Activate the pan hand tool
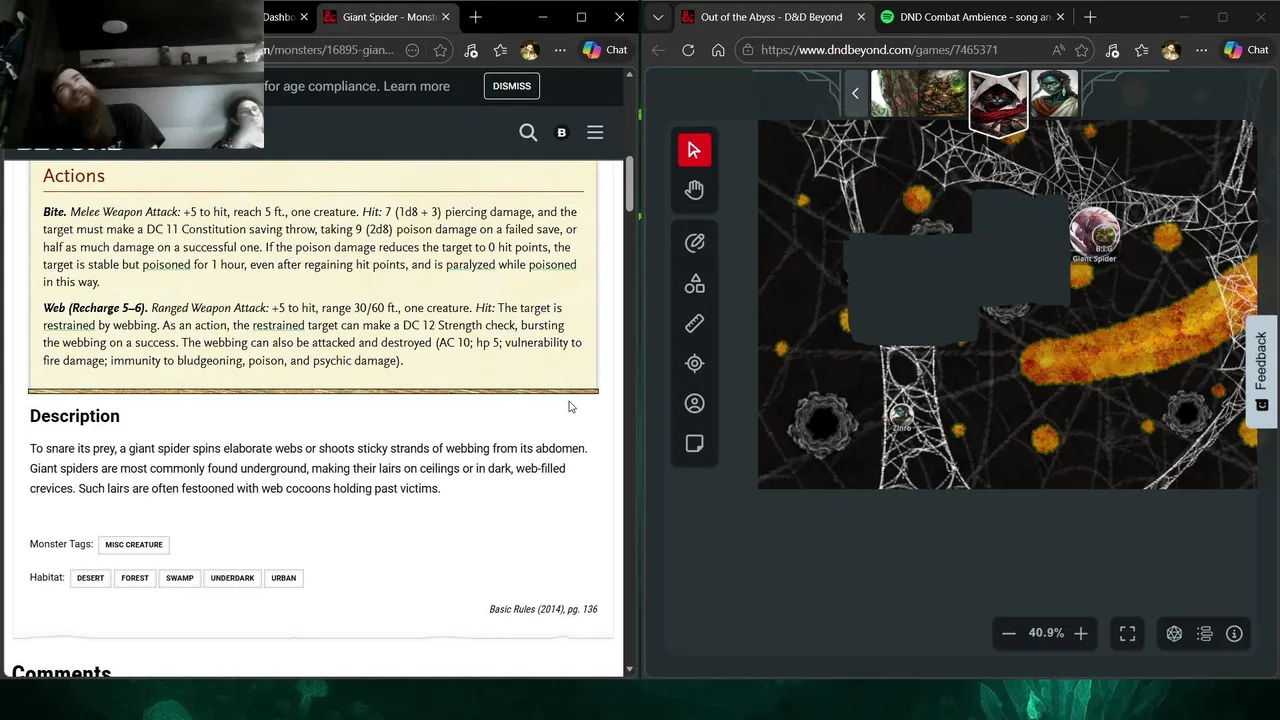This screenshot has height=720, width=1280. pyautogui.click(x=694, y=190)
